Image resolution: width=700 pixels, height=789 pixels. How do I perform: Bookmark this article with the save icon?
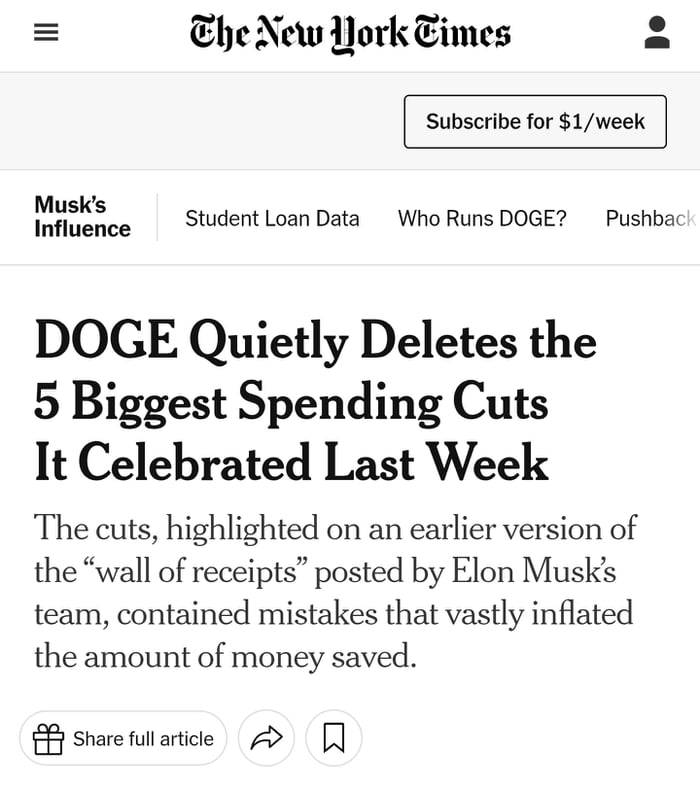coord(334,739)
